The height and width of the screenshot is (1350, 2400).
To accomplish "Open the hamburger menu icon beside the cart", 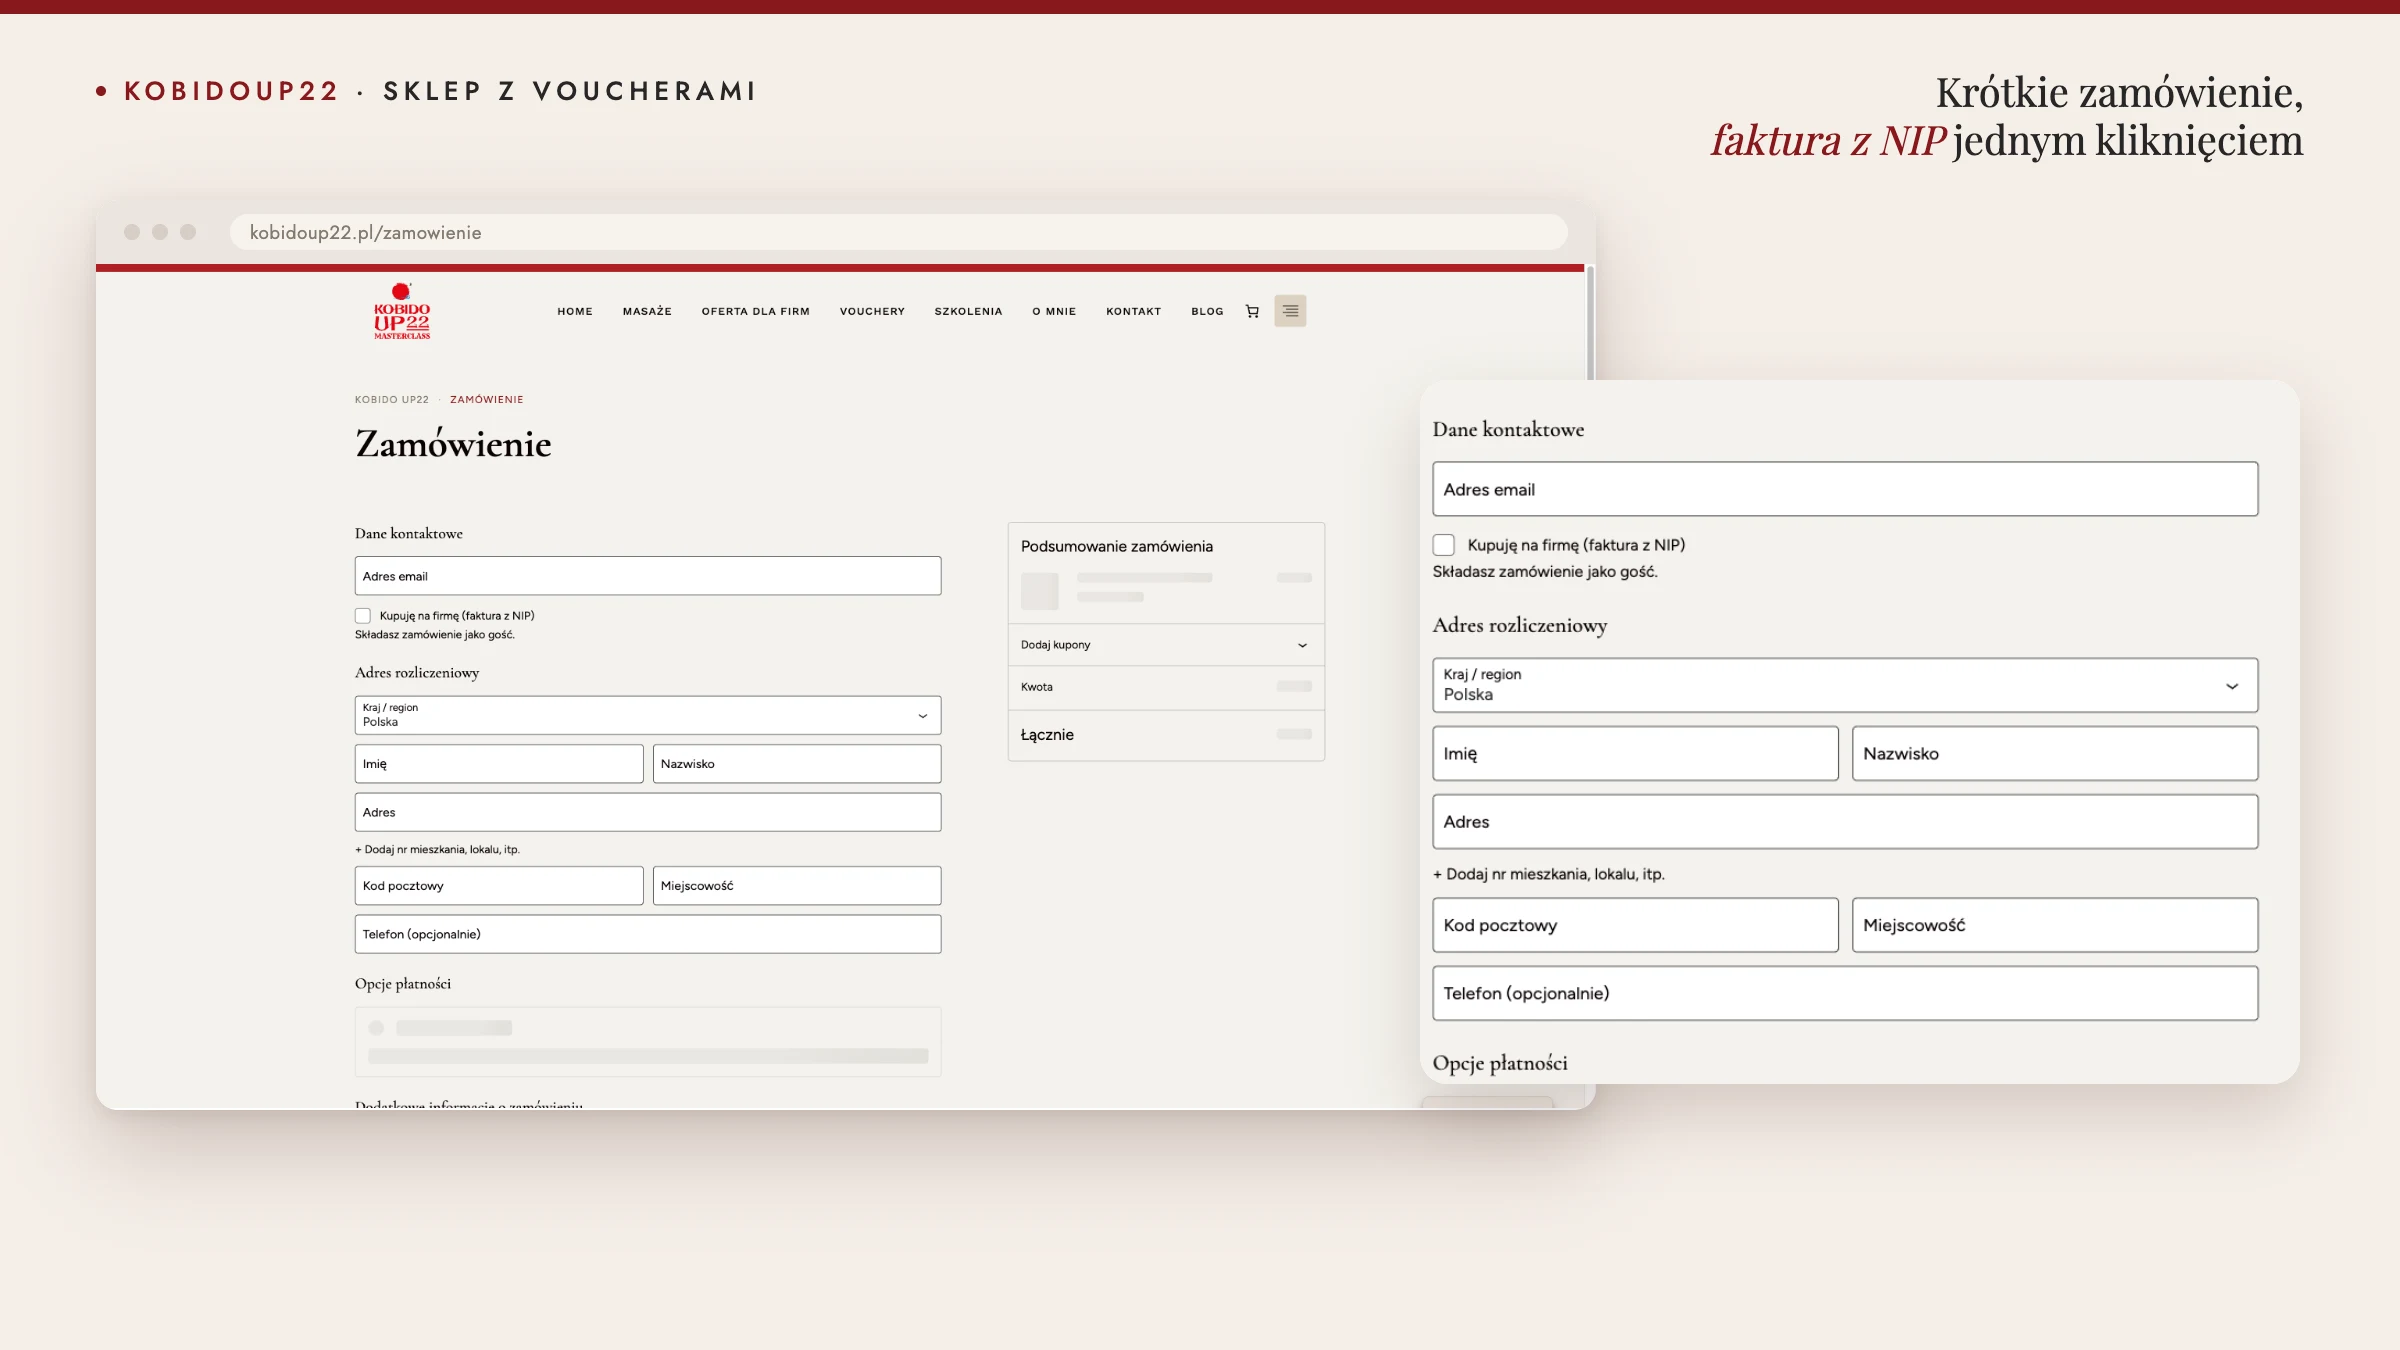I will [1290, 311].
